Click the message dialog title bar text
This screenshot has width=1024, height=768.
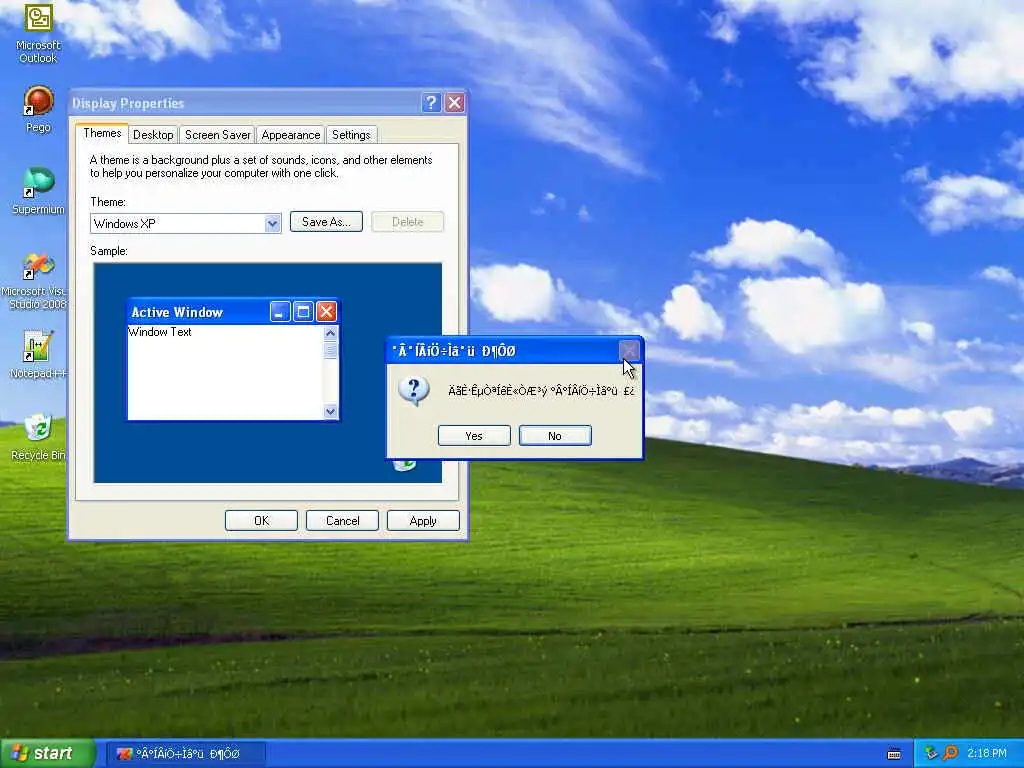[x=453, y=351]
